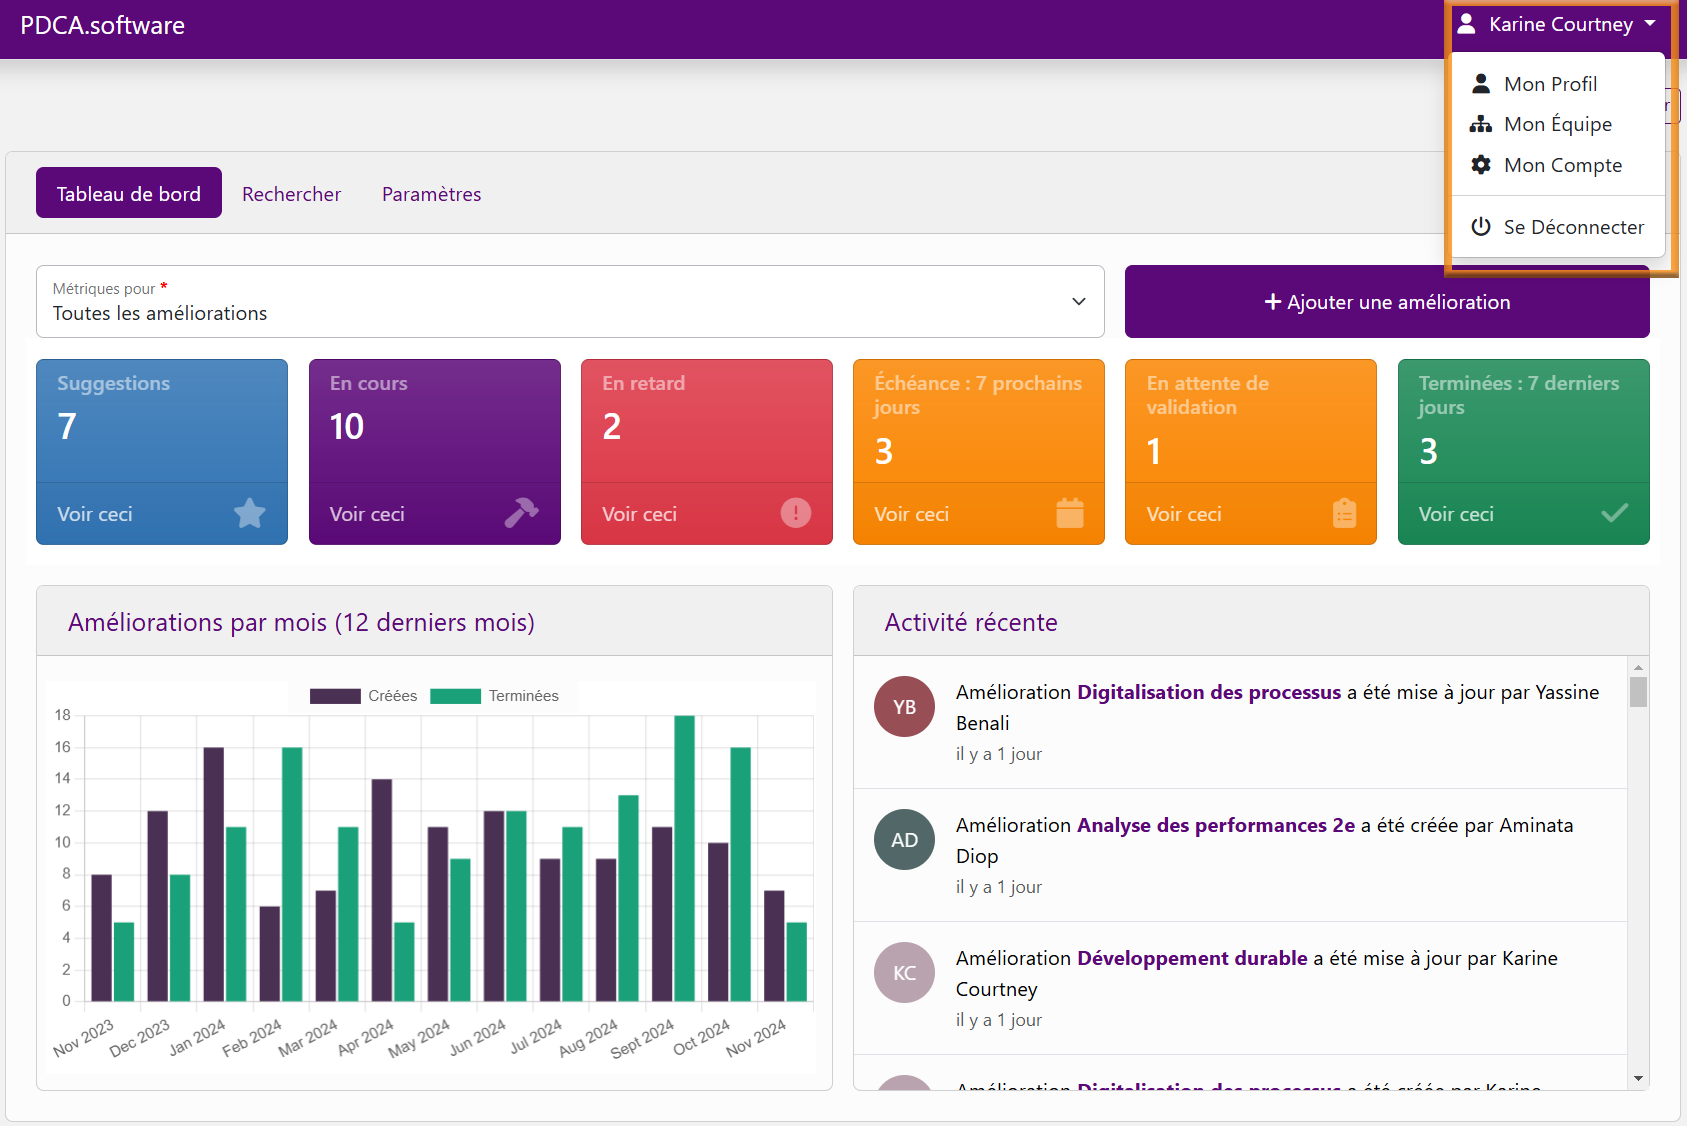Open the Rechercher tab
Image resolution: width=1687 pixels, height=1126 pixels.
pos(291,194)
